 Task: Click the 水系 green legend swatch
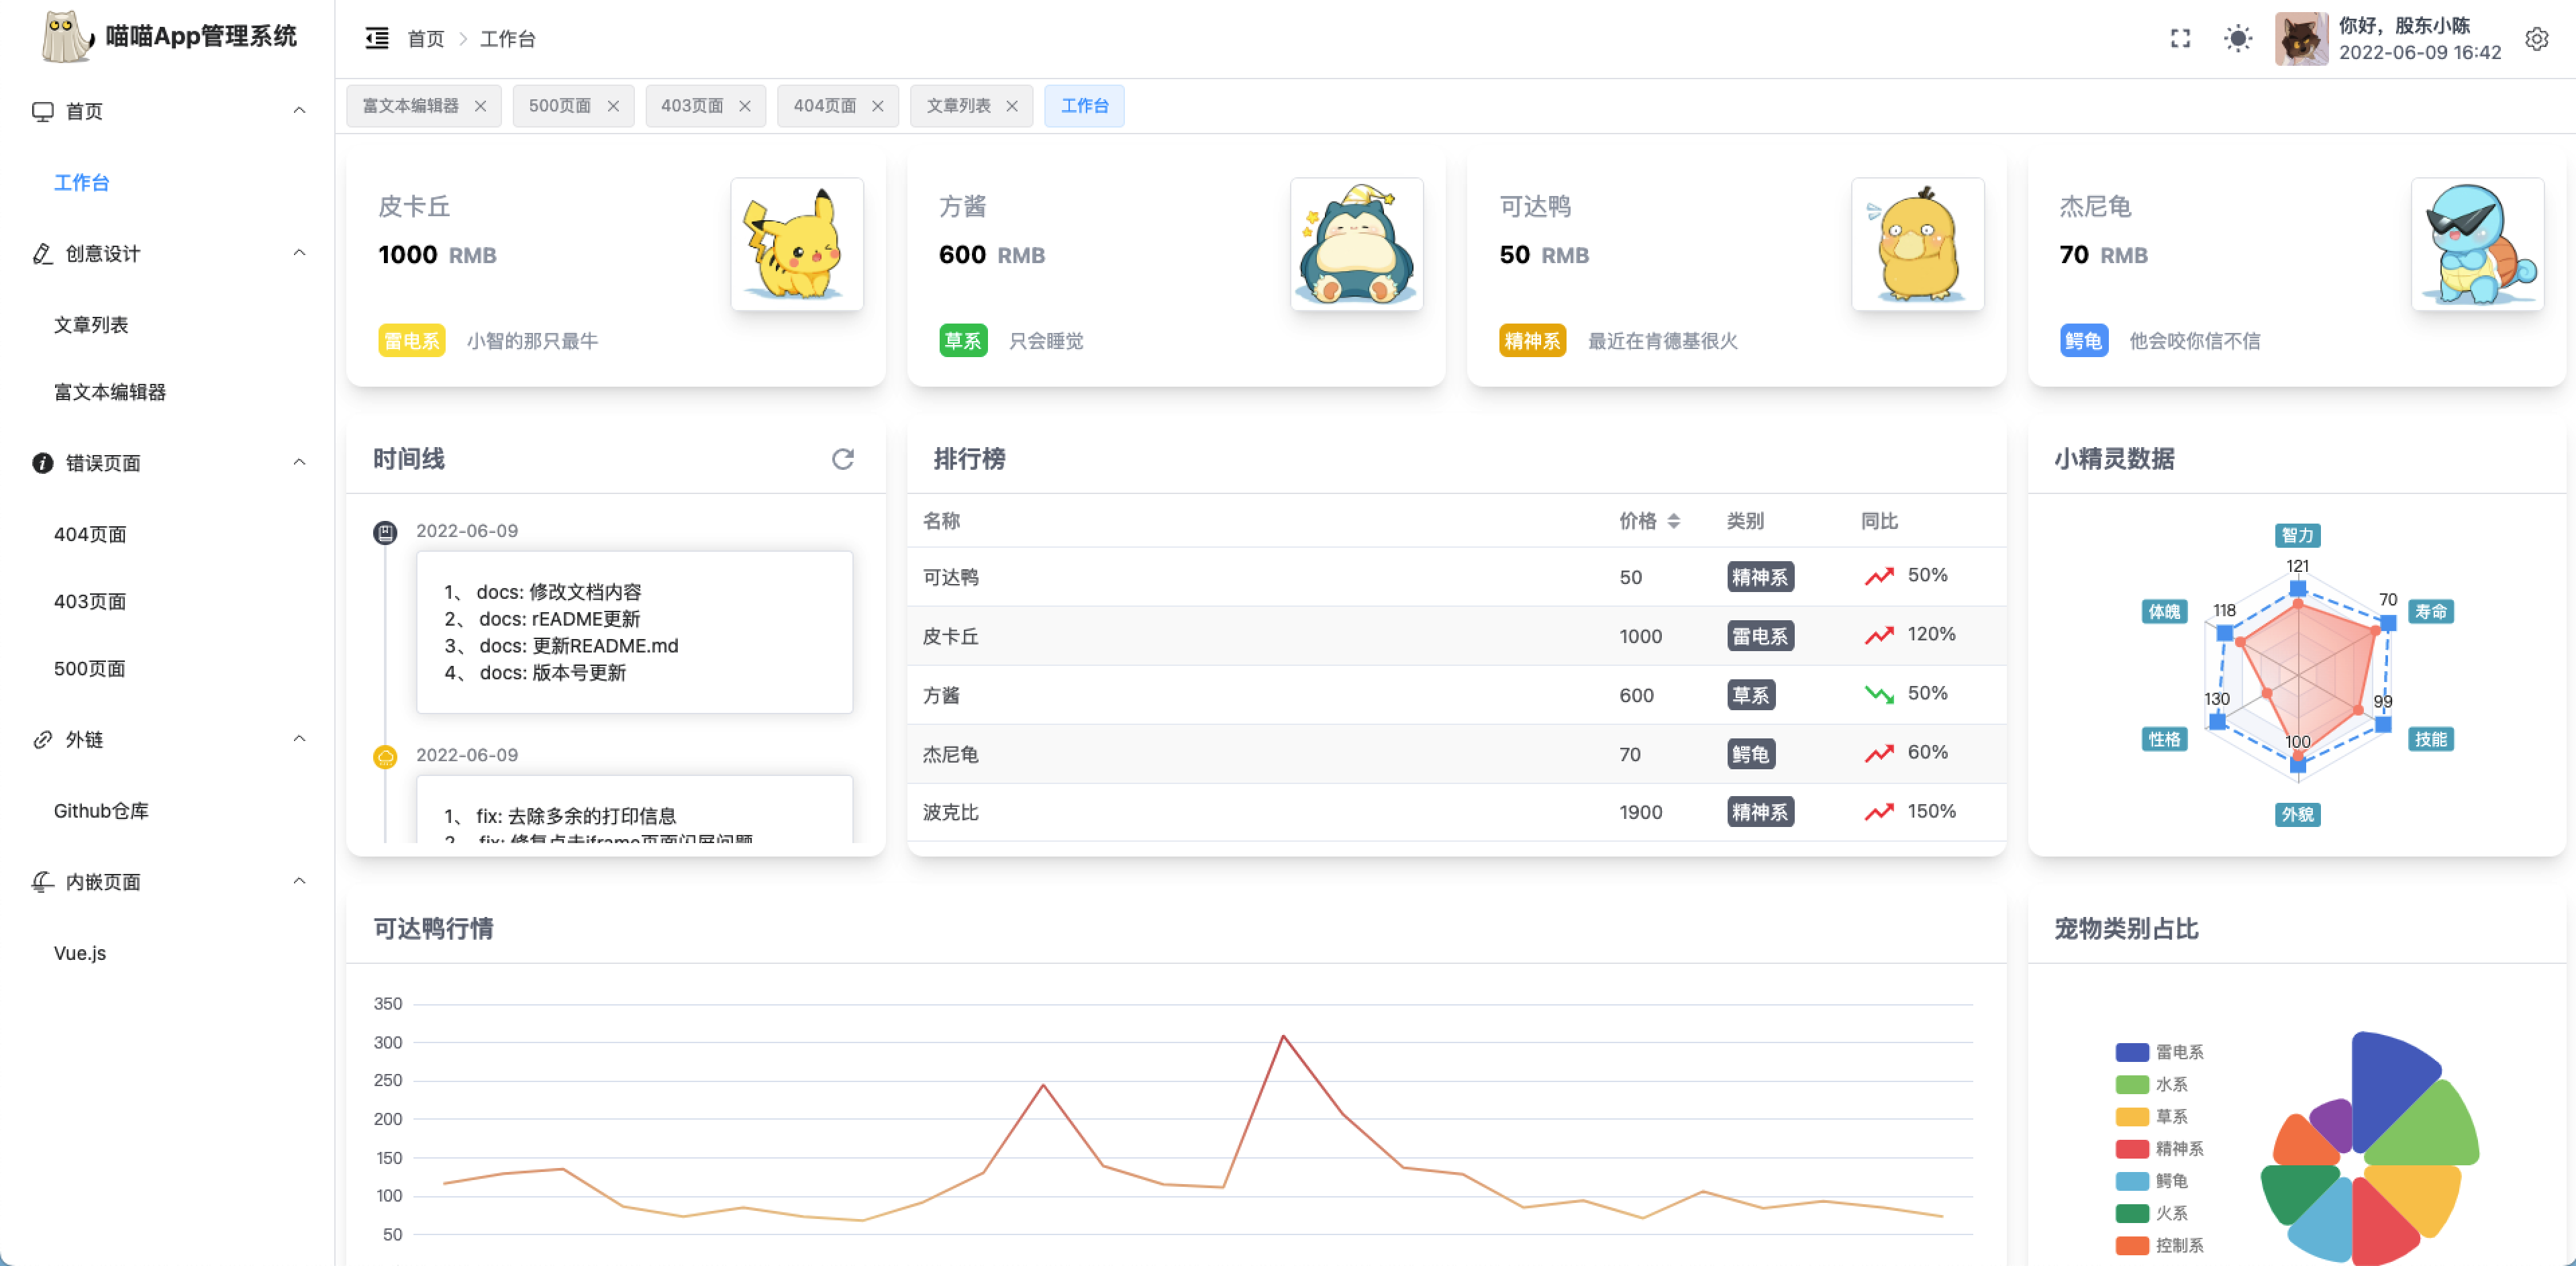point(2132,1084)
